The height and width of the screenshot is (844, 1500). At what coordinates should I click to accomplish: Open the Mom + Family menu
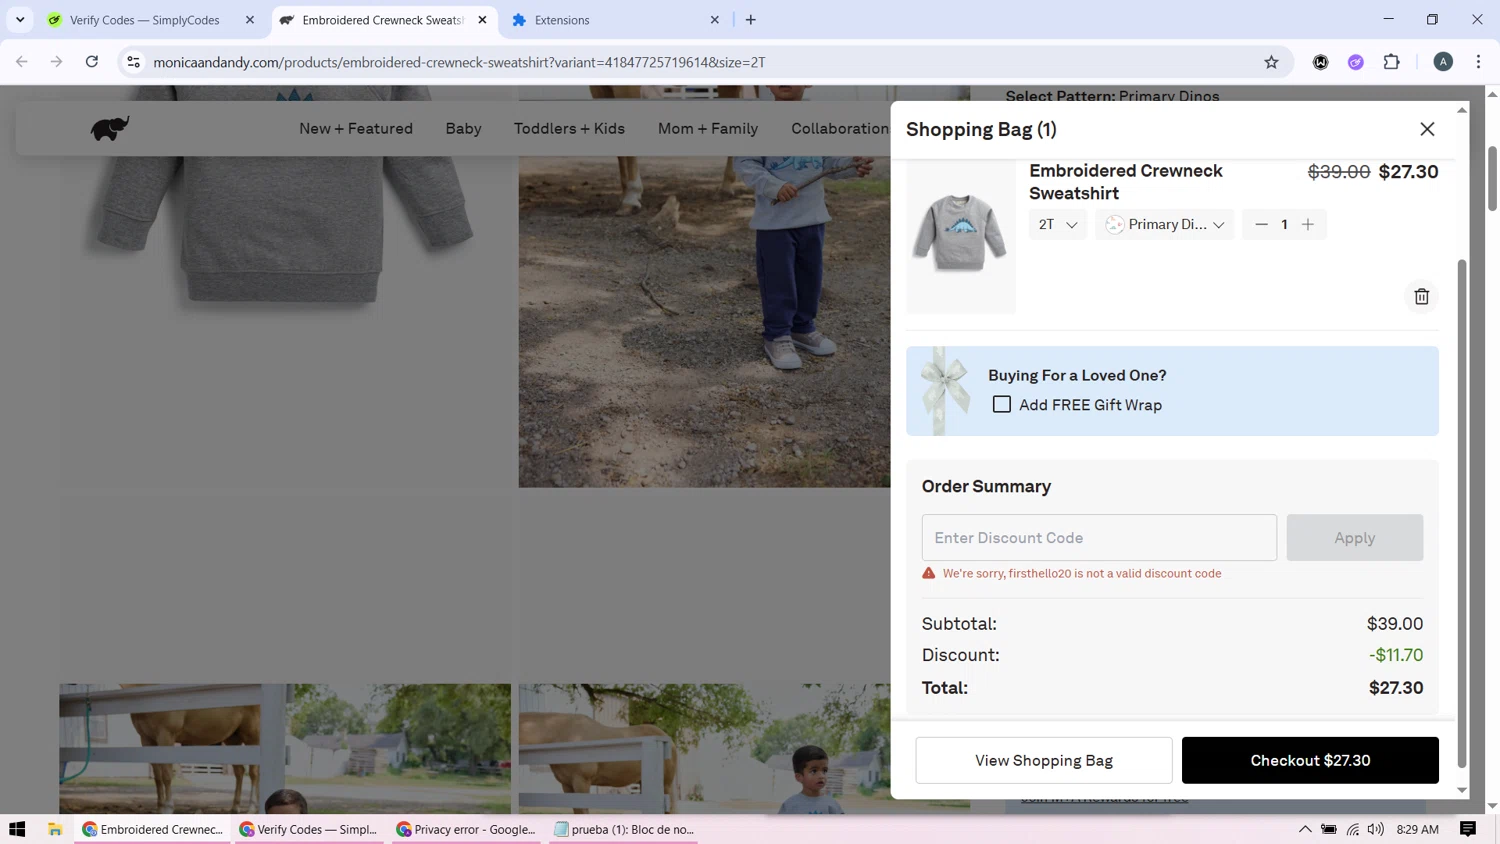708,128
